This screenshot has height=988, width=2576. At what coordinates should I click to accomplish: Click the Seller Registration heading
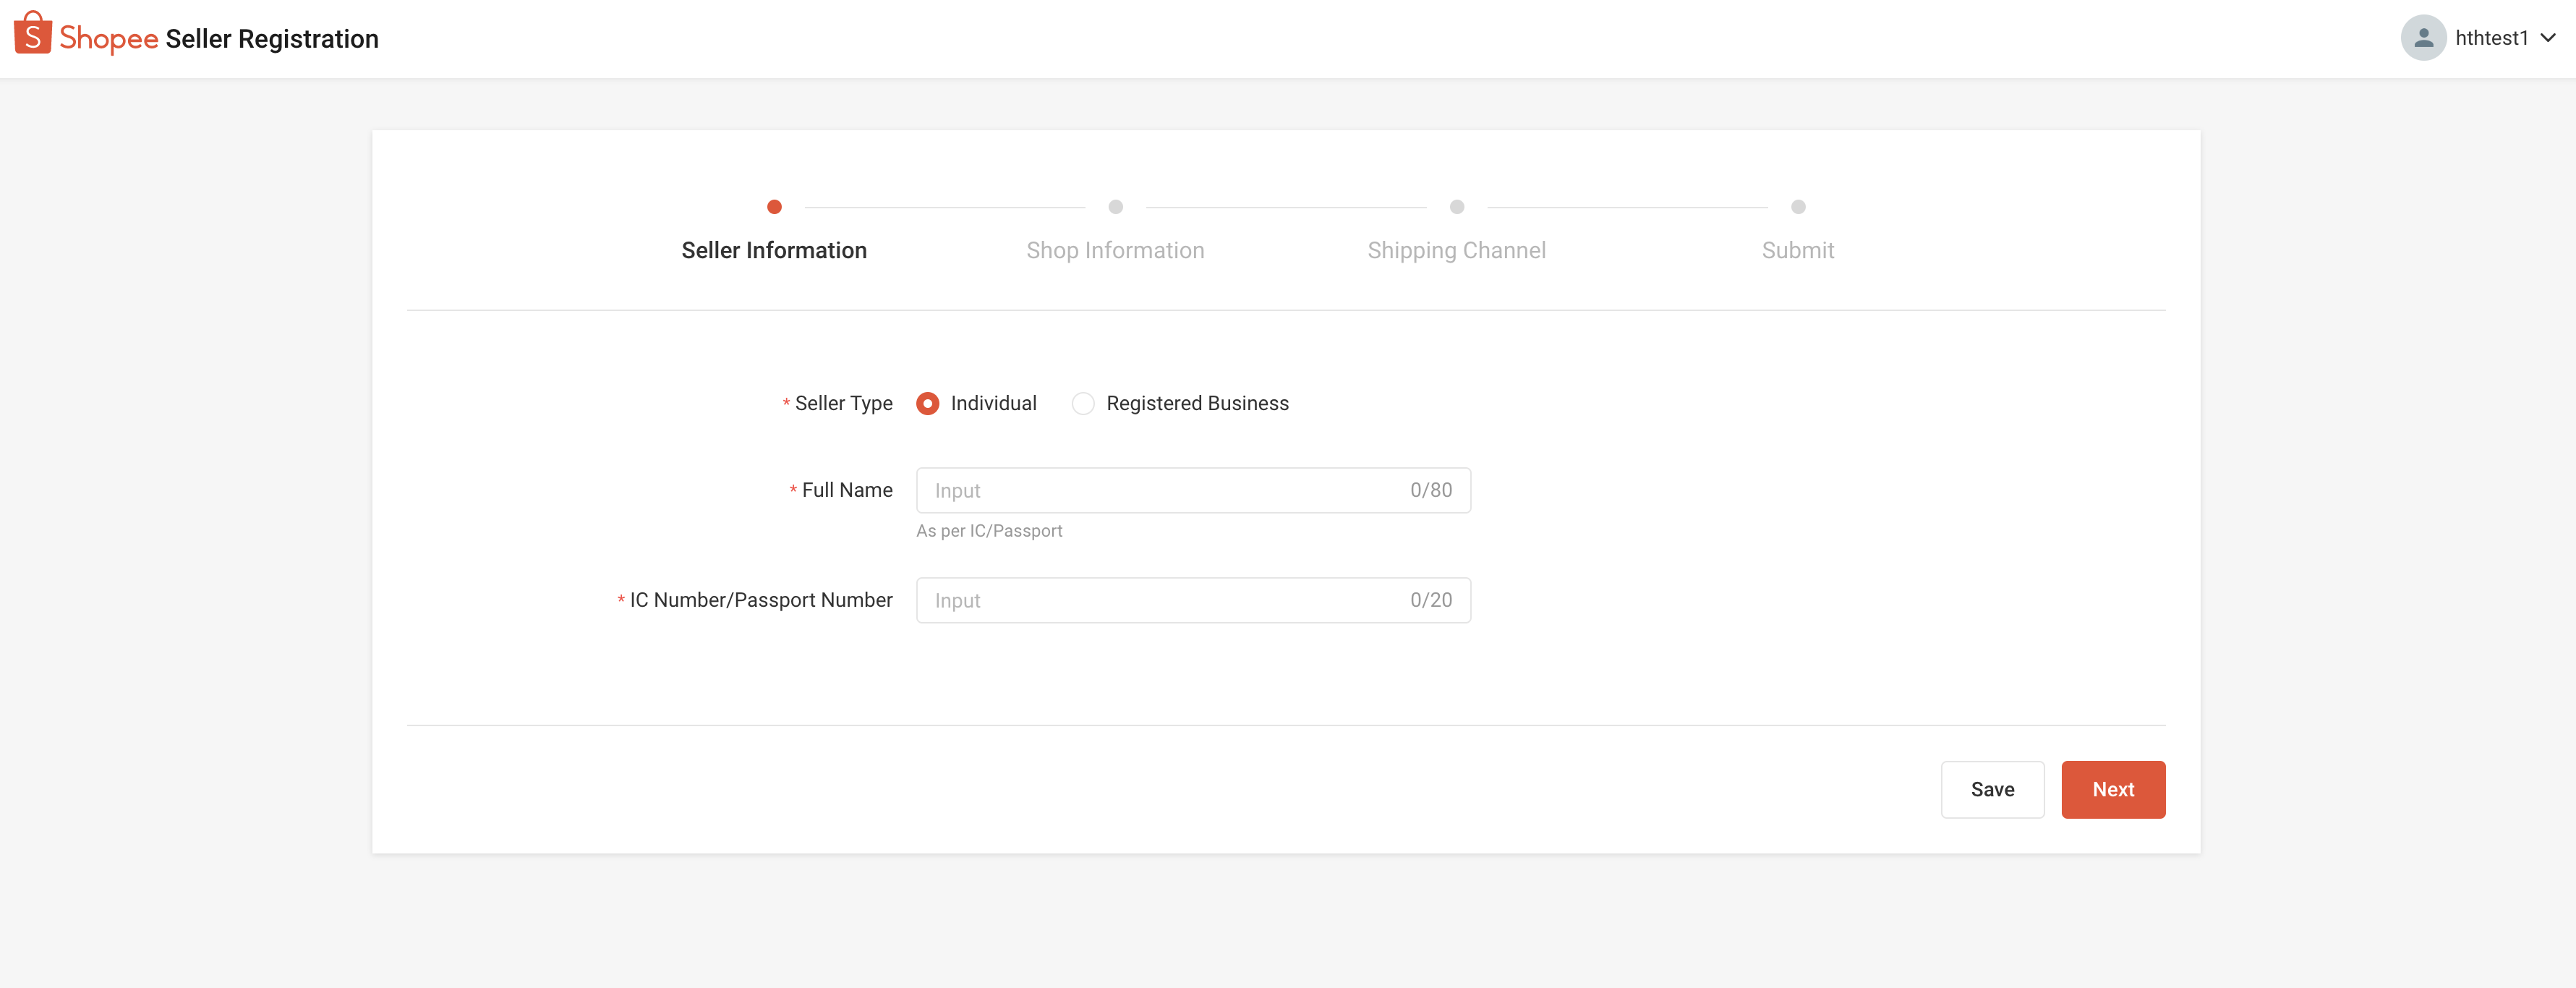pyautogui.click(x=272, y=38)
